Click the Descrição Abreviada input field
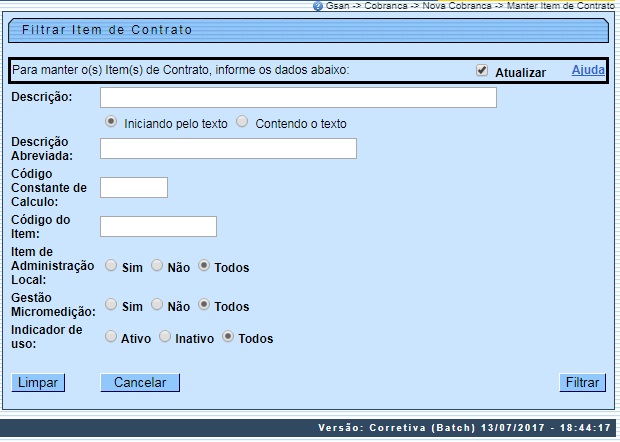The height and width of the screenshot is (442, 620). coord(228,149)
